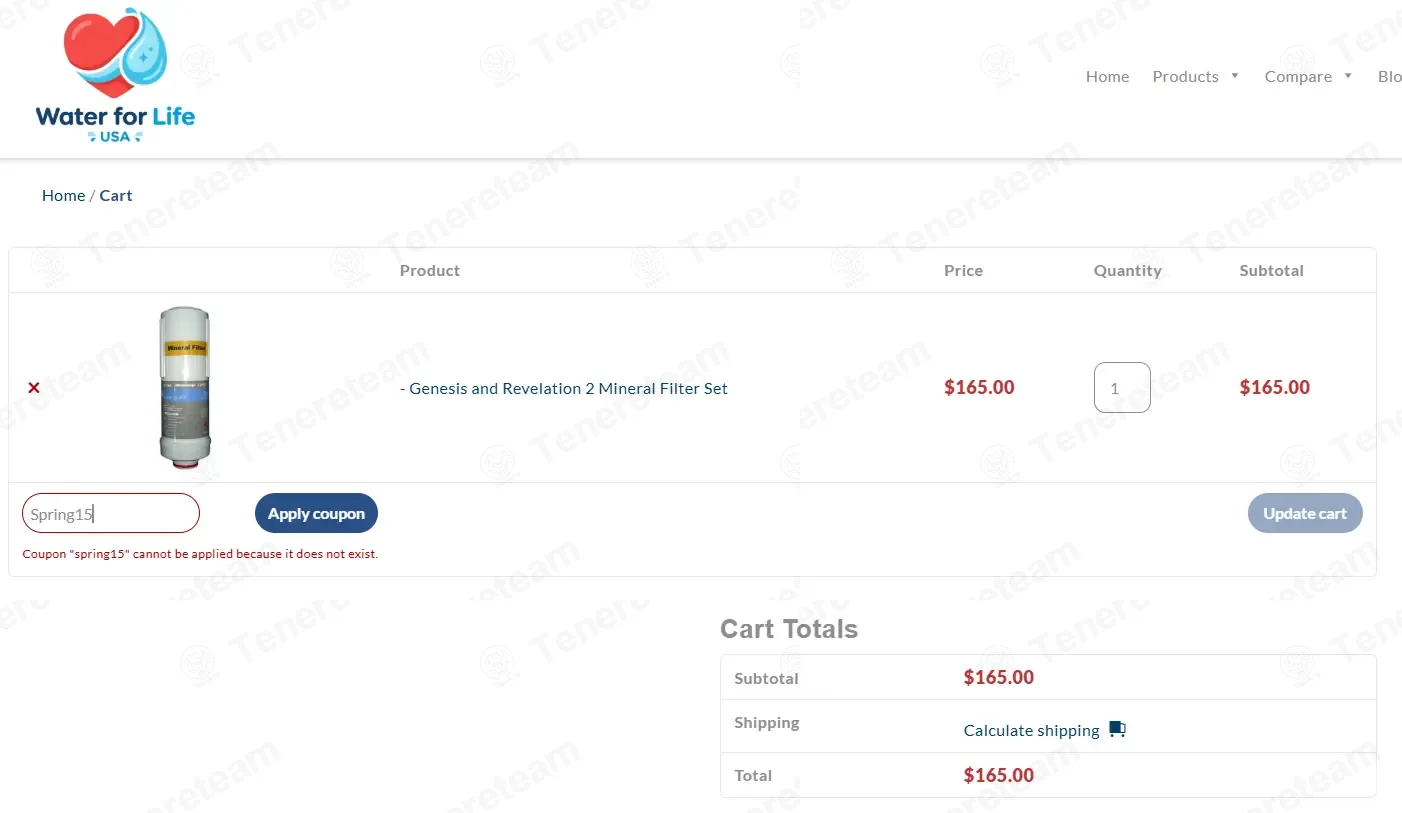Click the Water for Life USA logo
This screenshot has height=813, width=1402.
[x=115, y=76]
